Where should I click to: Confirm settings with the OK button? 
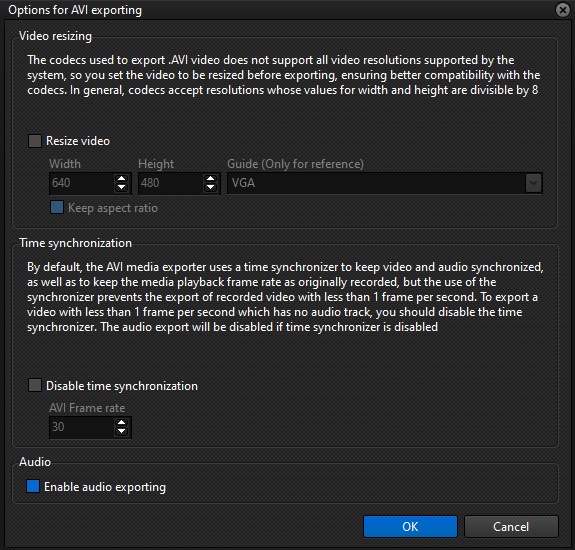(410, 527)
